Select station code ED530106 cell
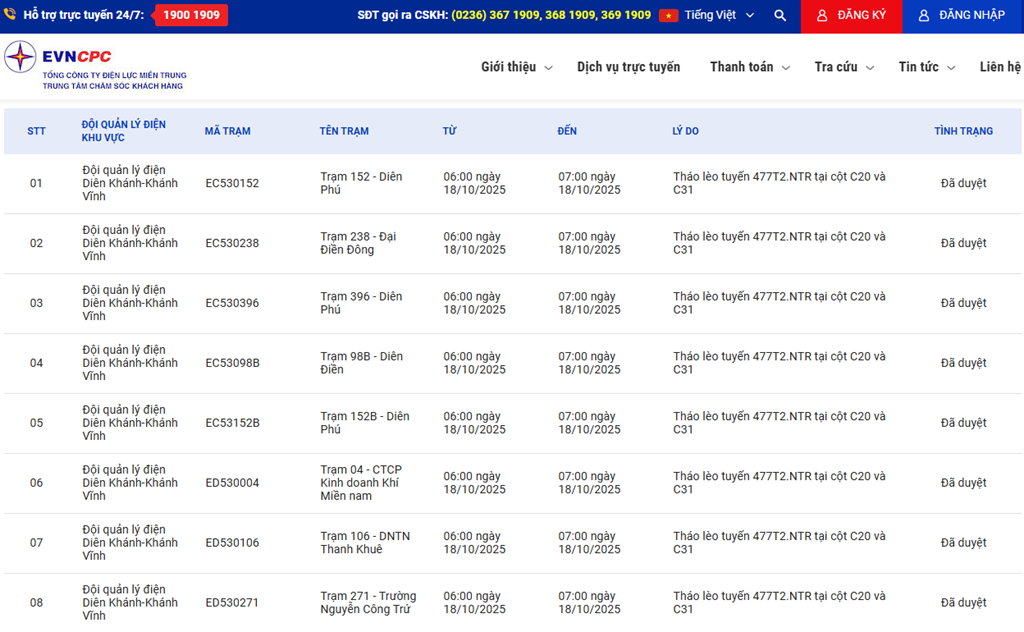The image size is (1024, 632). pyautogui.click(x=232, y=543)
